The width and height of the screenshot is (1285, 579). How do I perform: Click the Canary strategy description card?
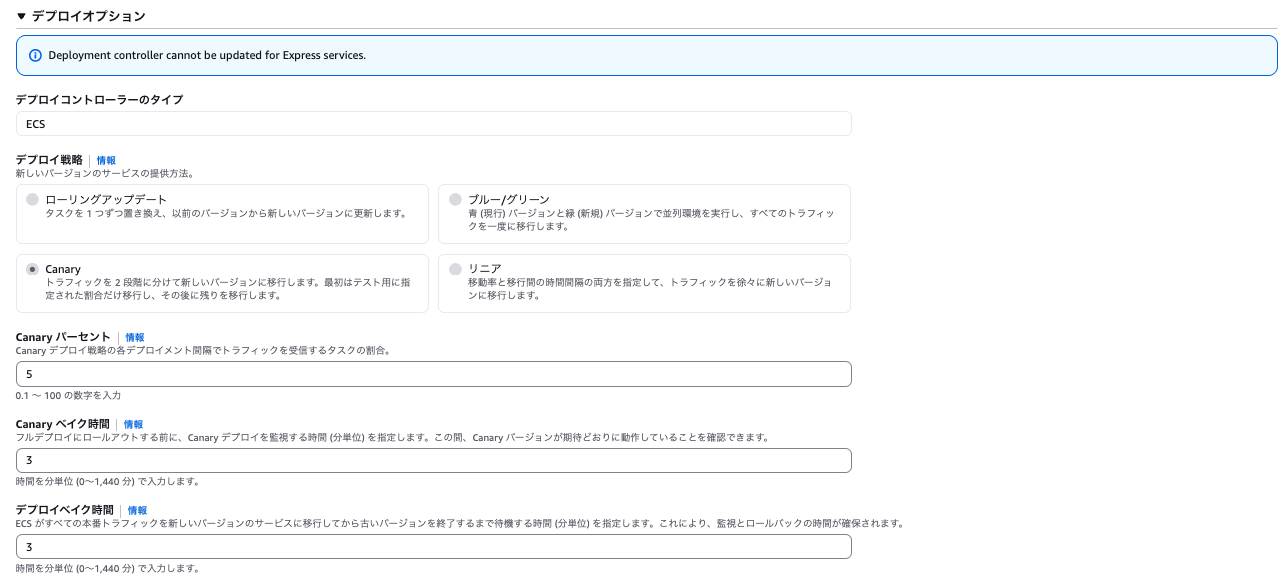coord(222,282)
